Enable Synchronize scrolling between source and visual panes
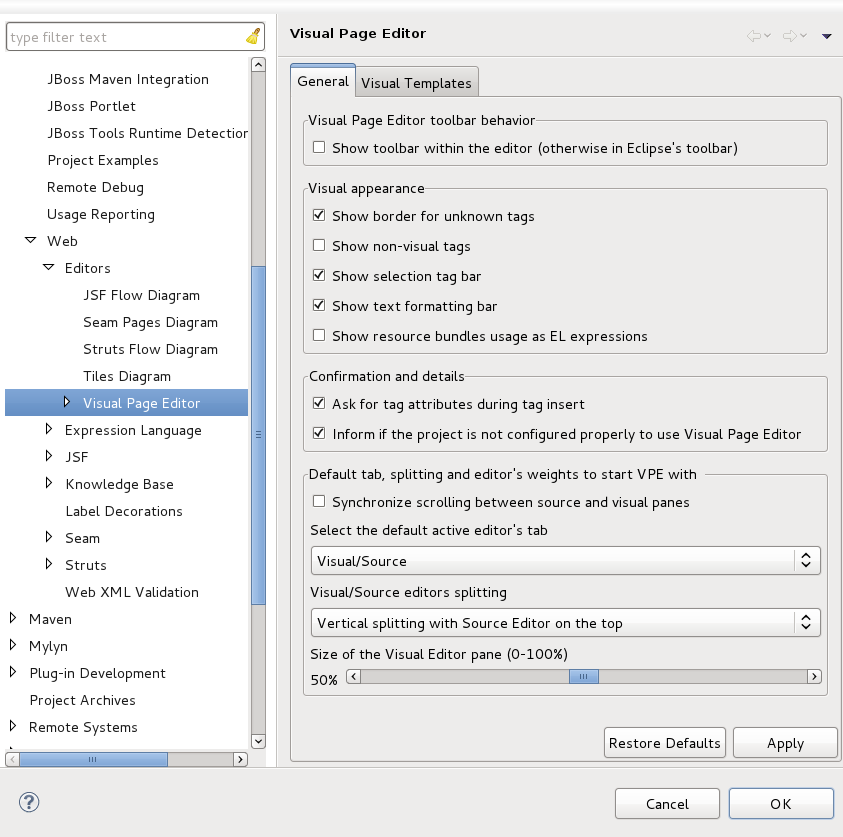The image size is (843, 837). pyautogui.click(x=319, y=502)
